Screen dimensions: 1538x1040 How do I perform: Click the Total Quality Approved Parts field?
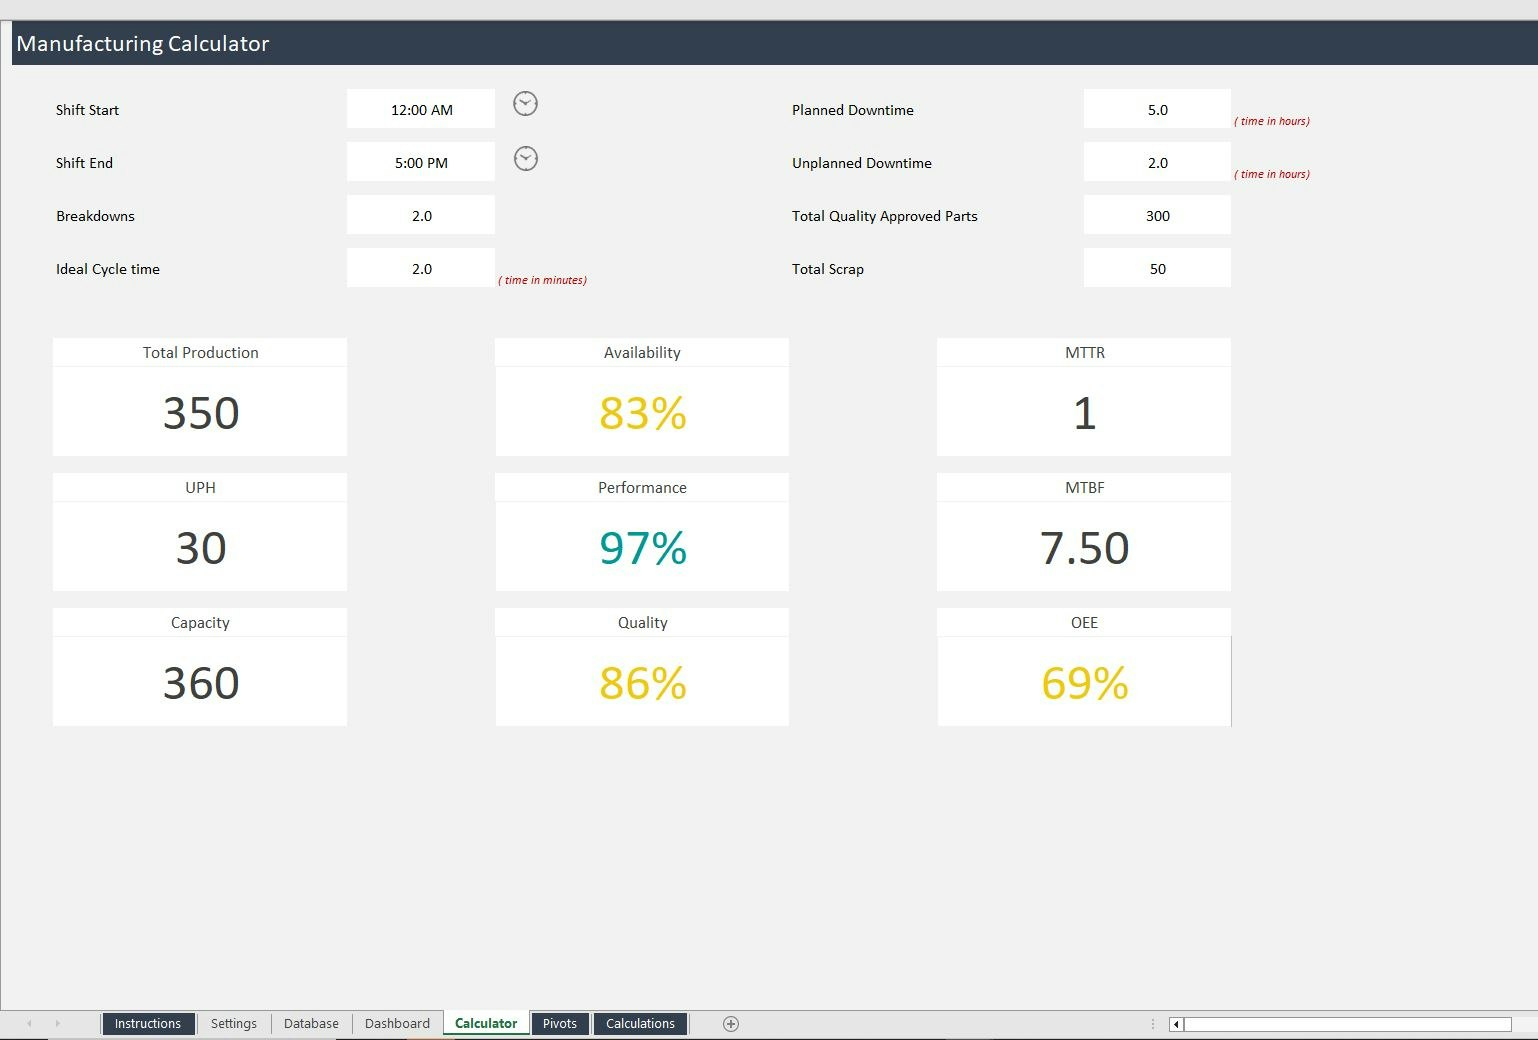1157,215
